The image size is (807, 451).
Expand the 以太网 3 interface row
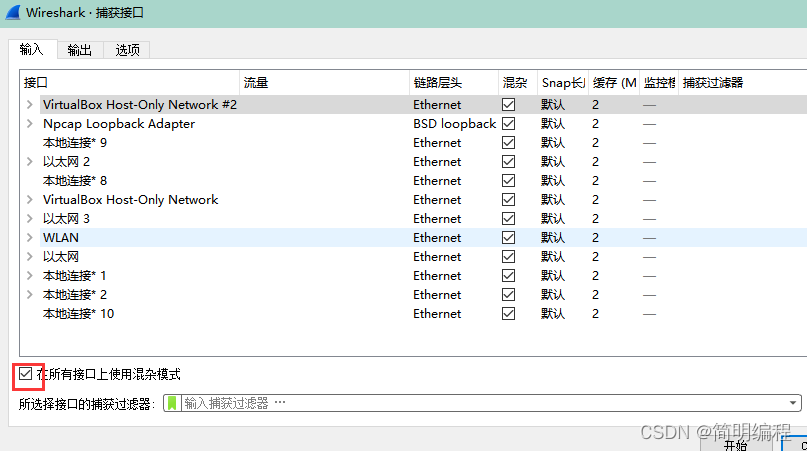point(30,218)
